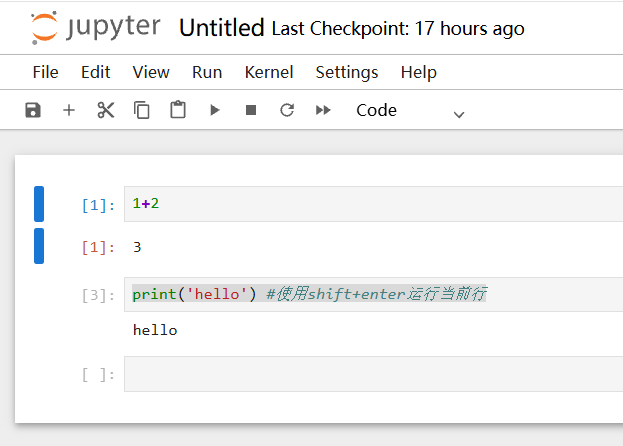This screenshot has width=623, height=446.
Task: Run the selected cell with the play icon
Action: click(215, 110)
